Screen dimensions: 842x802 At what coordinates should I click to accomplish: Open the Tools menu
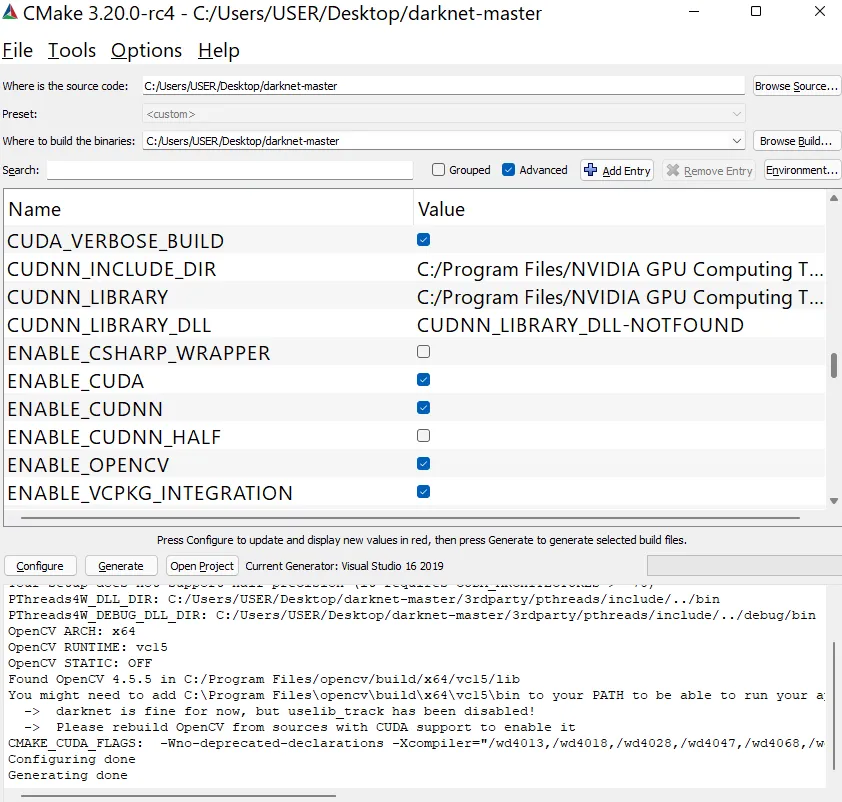tap(72, 50)
